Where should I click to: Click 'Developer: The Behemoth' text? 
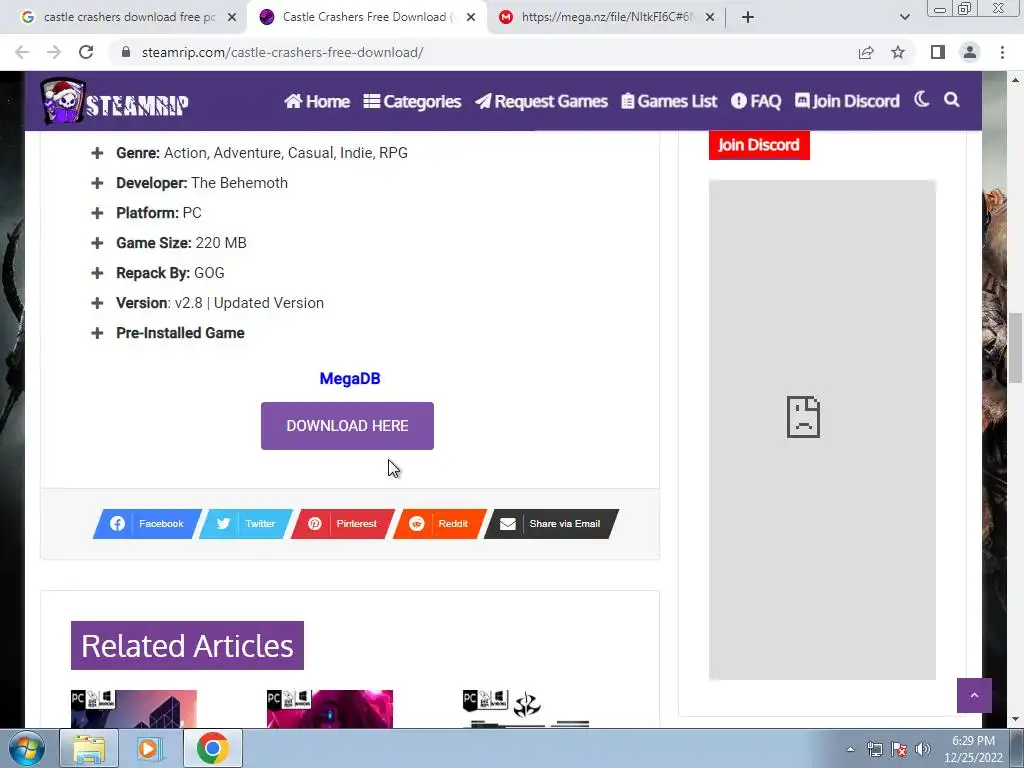point(202,183)
